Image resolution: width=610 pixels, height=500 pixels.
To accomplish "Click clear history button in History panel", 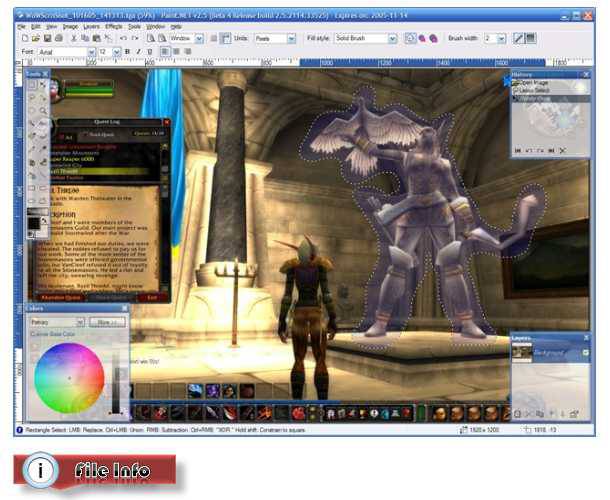I will (x=562, y=151).
